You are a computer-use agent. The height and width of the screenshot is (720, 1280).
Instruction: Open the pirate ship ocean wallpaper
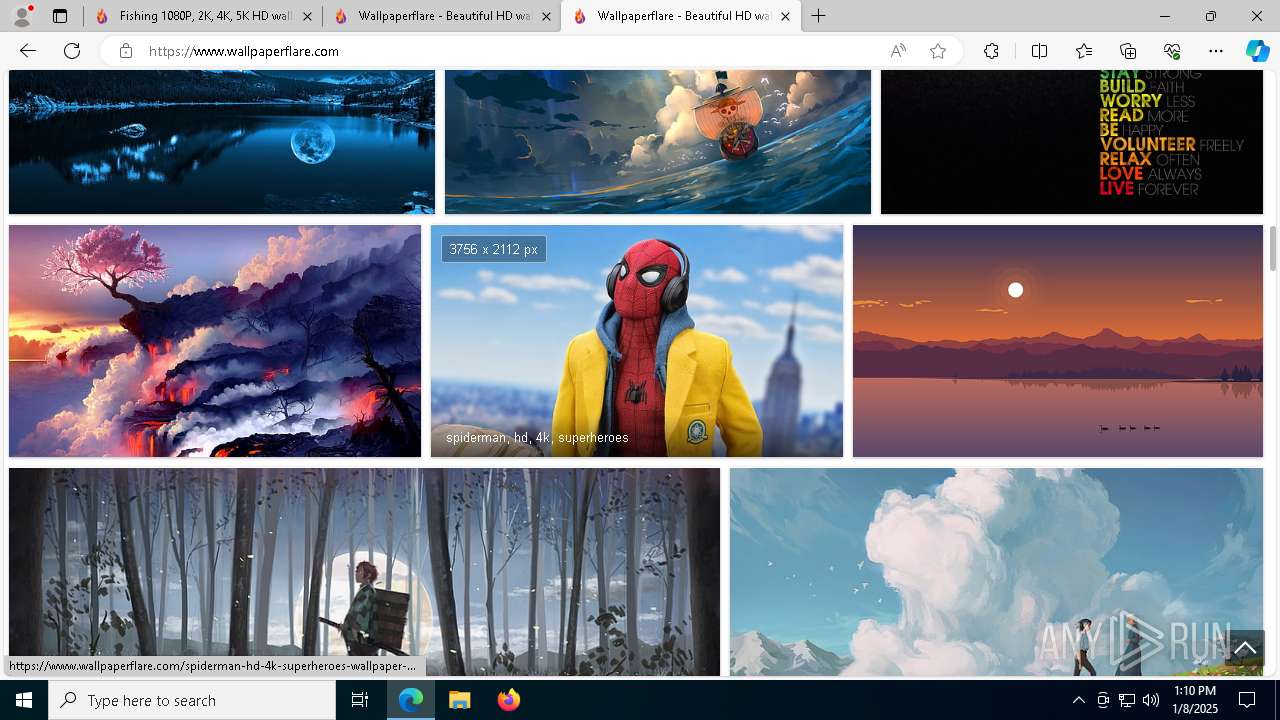658,142
